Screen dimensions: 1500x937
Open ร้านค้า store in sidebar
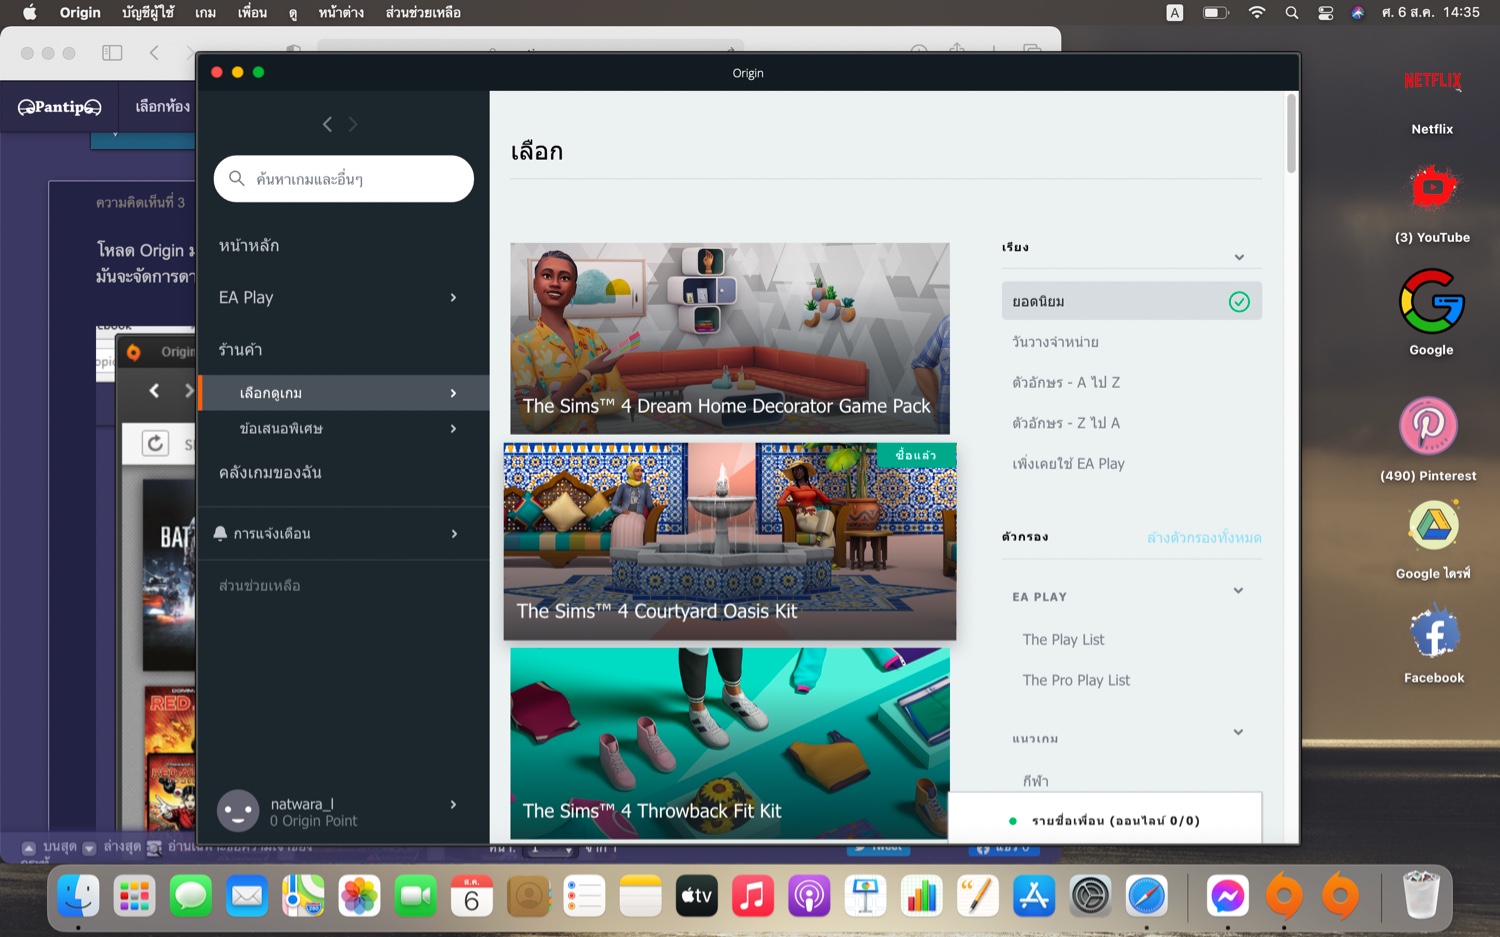point(240,349)
